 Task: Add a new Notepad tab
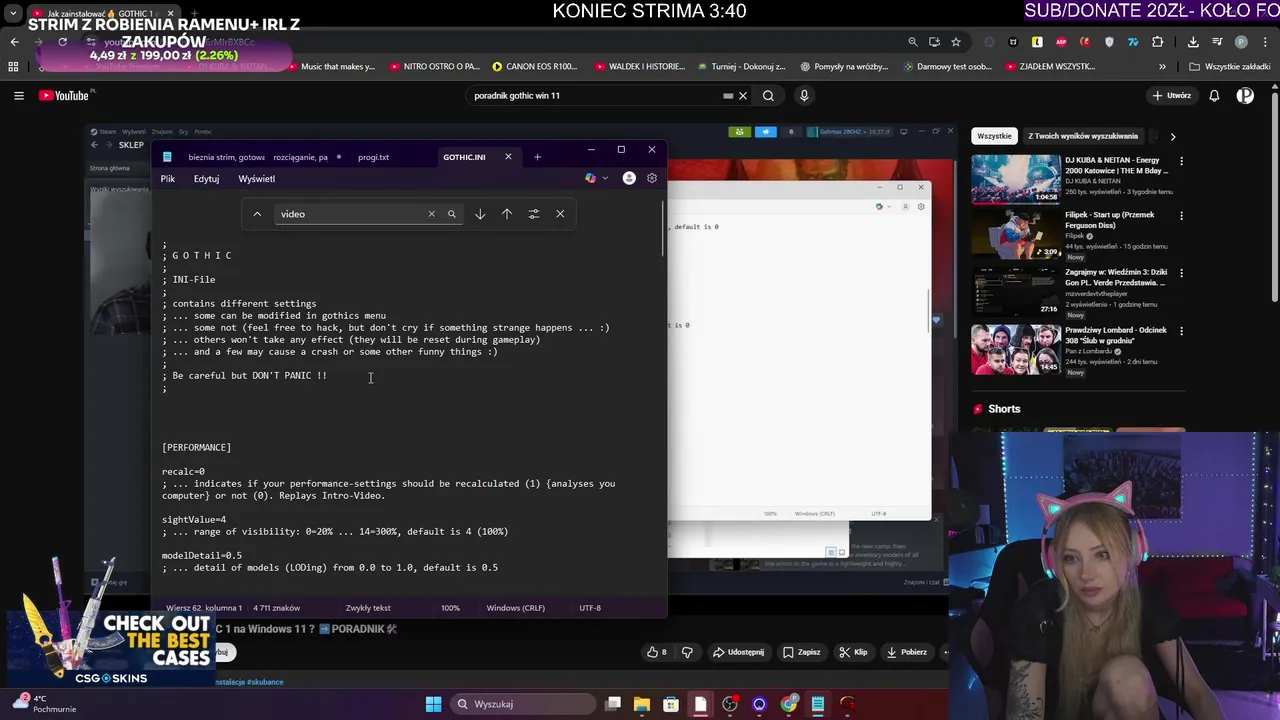tap(537, 157)
